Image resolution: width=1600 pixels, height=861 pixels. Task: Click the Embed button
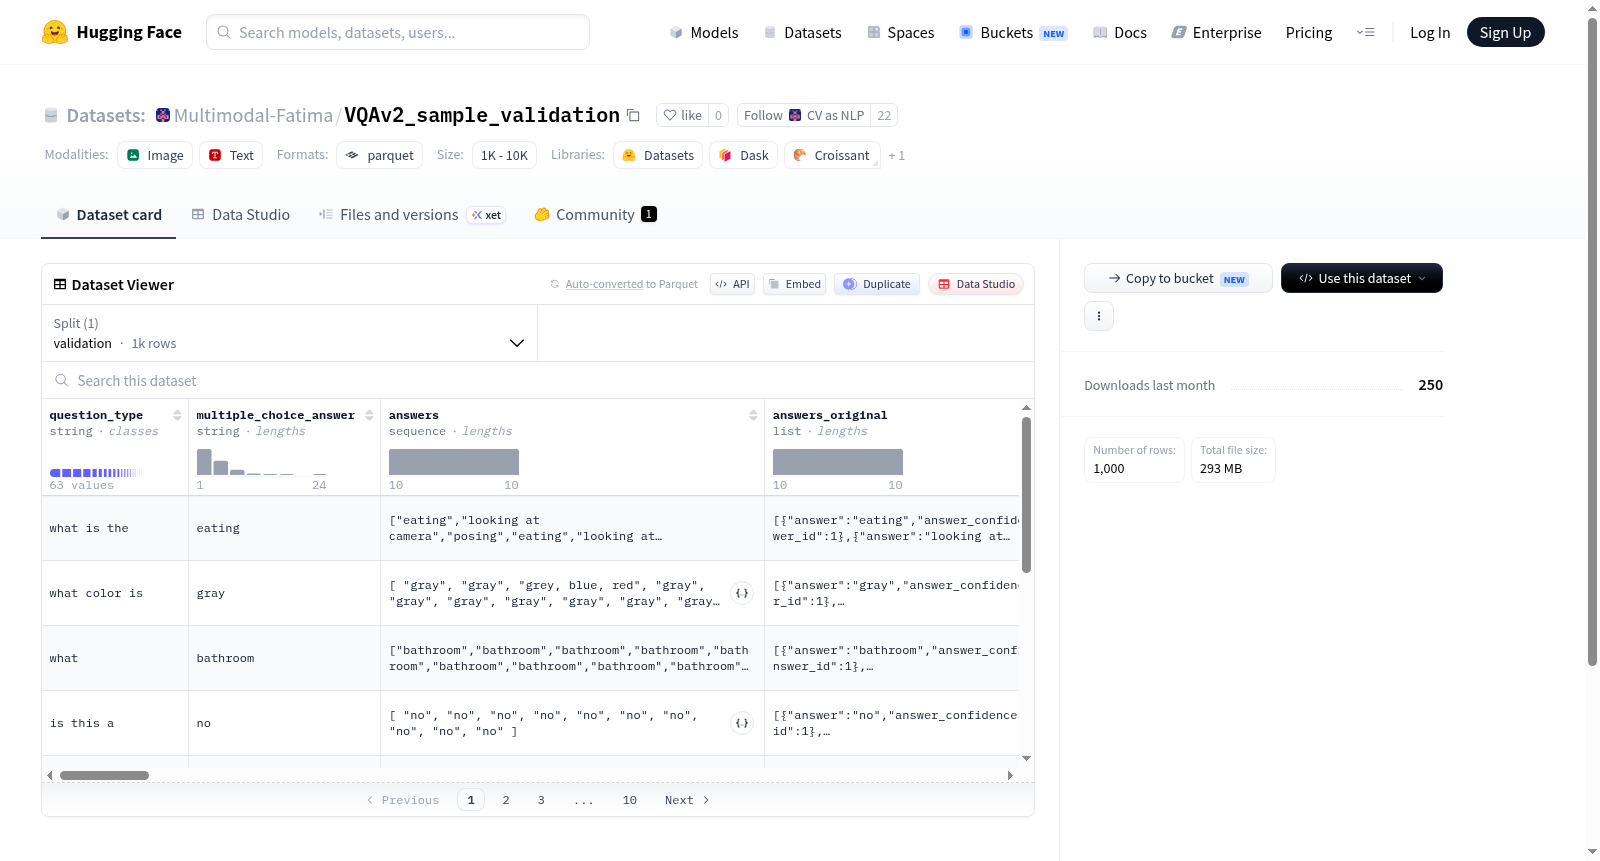794,284
